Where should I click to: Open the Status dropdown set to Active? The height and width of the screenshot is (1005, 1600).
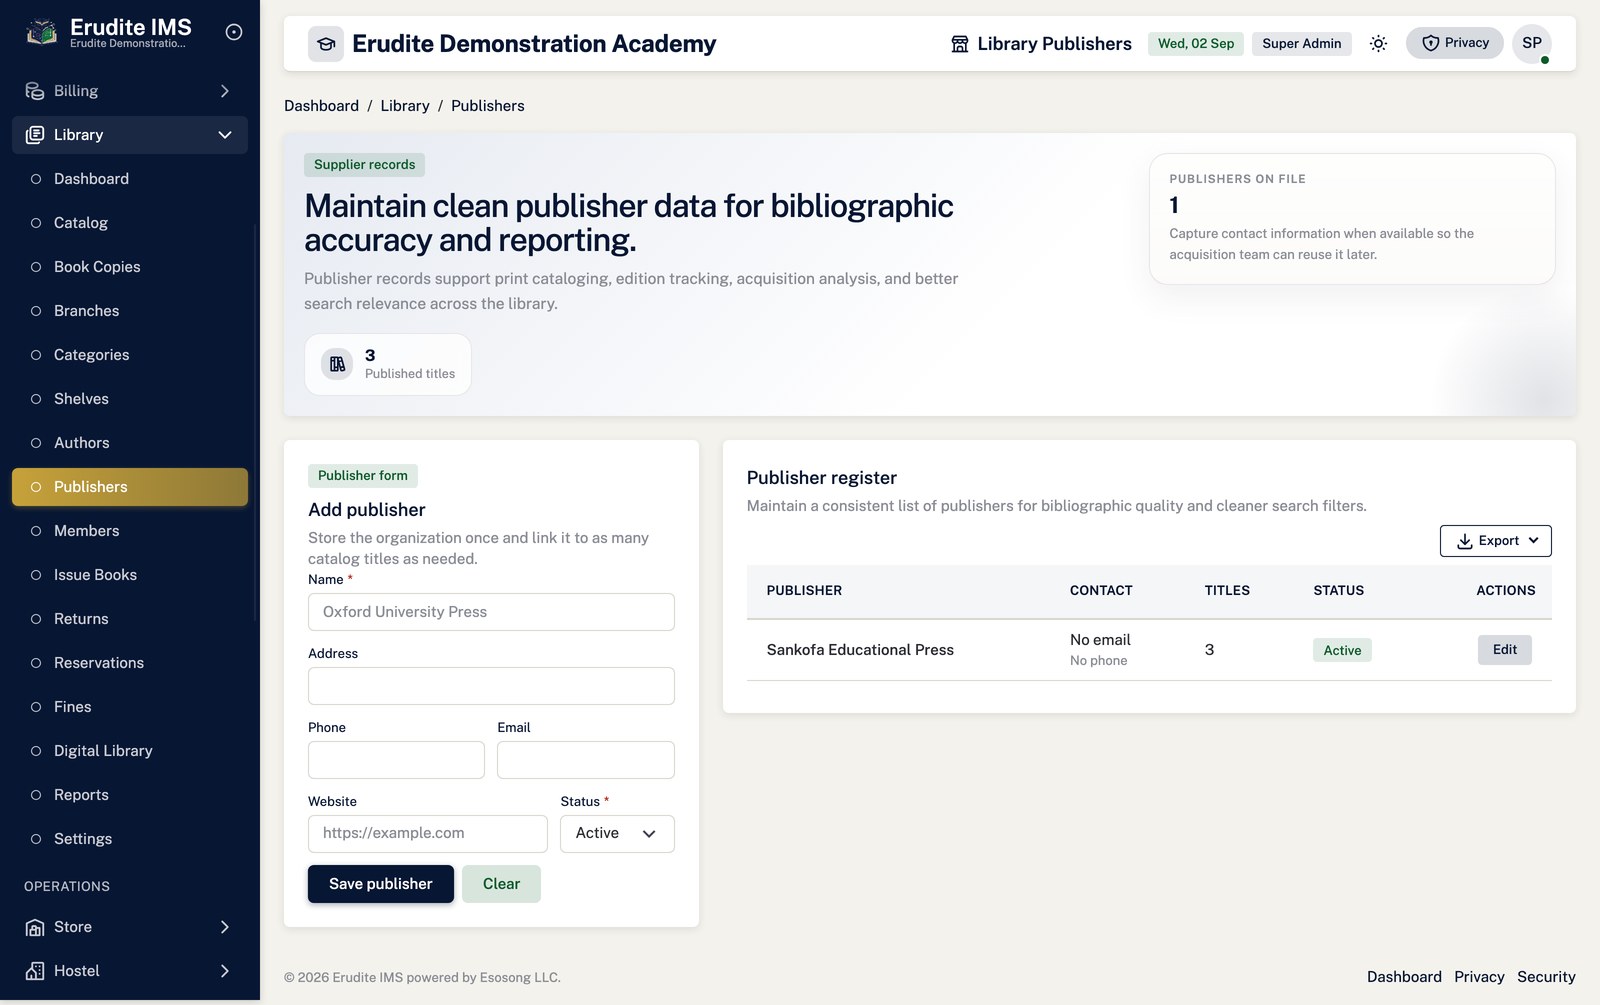click(x=617, y=834)
